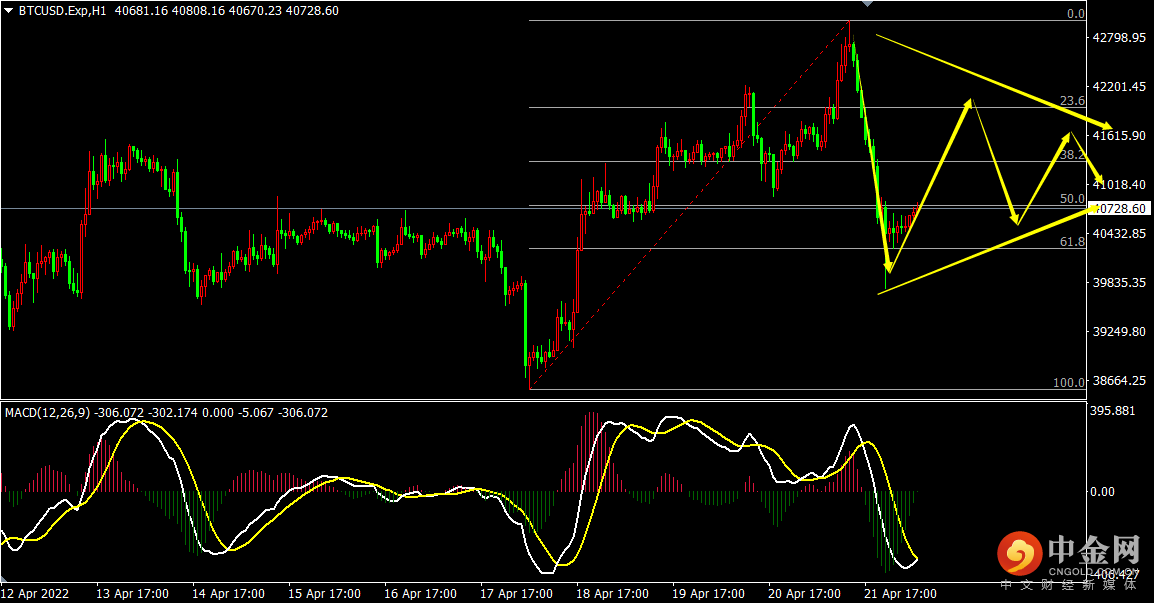Click the Fibonacci 61.8 level label

(x=1072, y=241)
